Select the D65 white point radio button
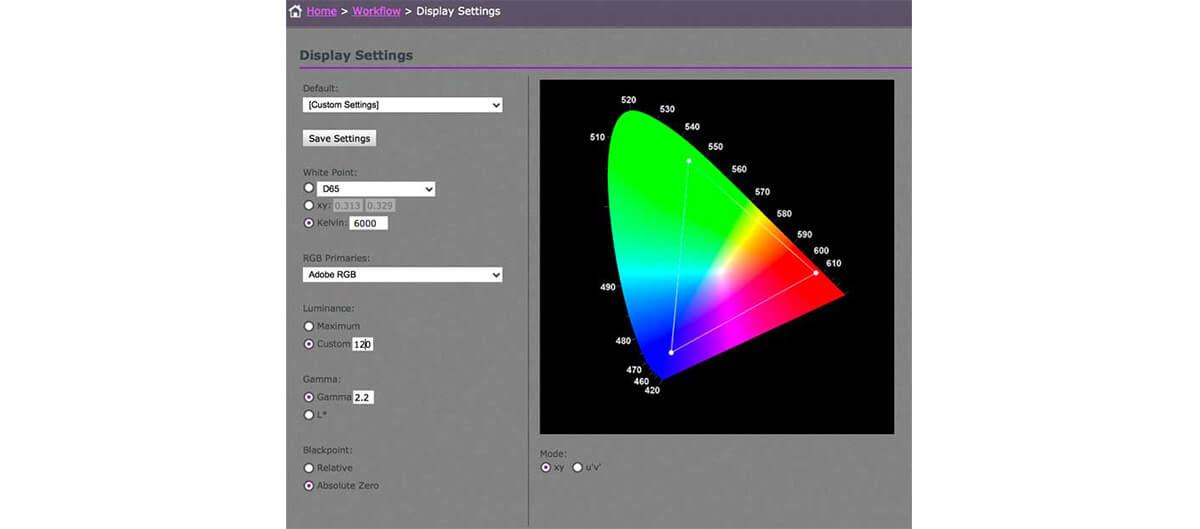 pos(308,187)
